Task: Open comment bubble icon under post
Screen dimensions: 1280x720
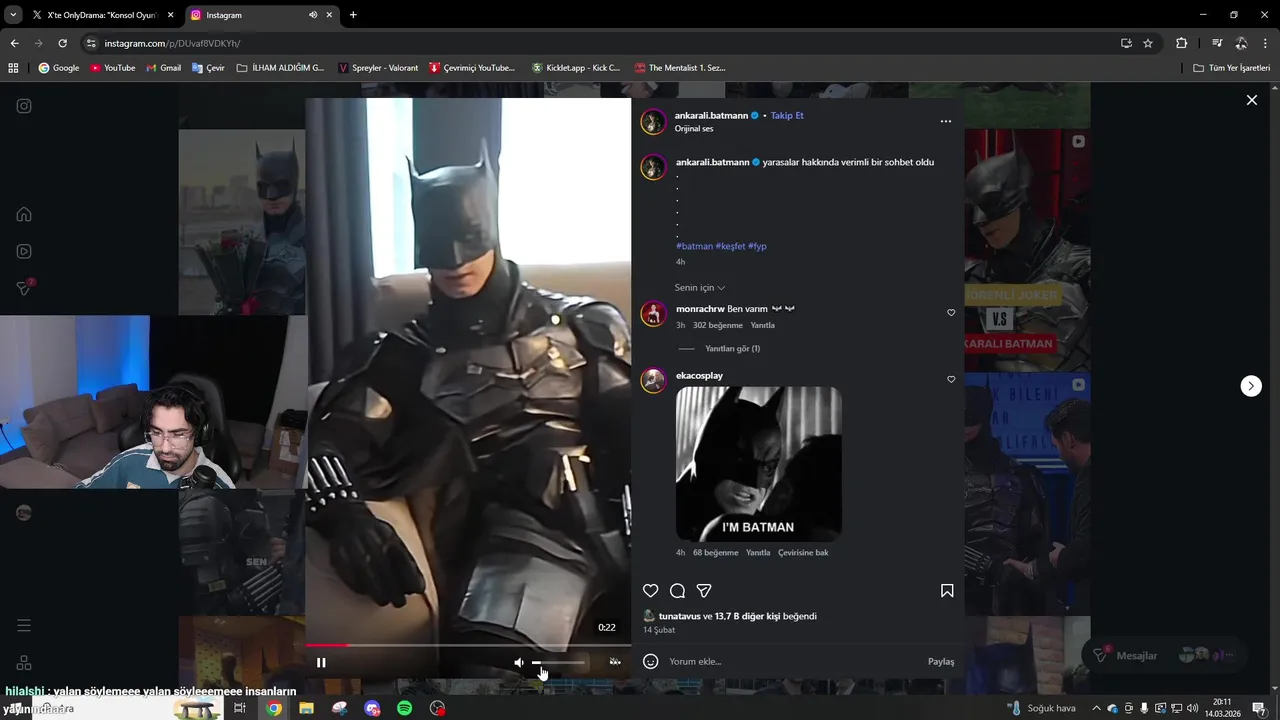Action: [677, 591]
